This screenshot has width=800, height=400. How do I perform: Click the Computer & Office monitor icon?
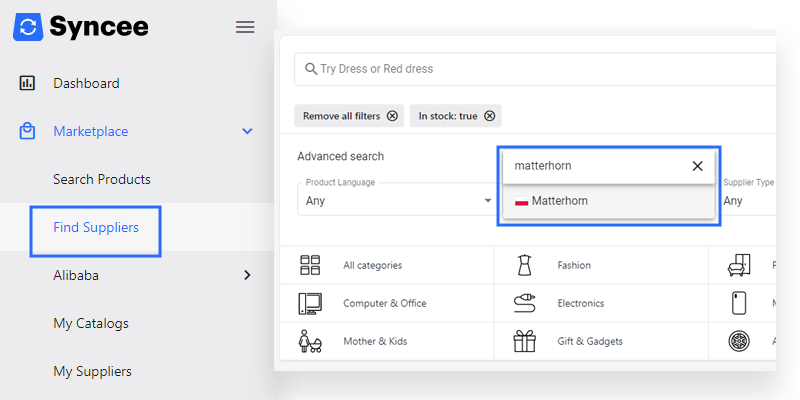(x=310, y=304)
